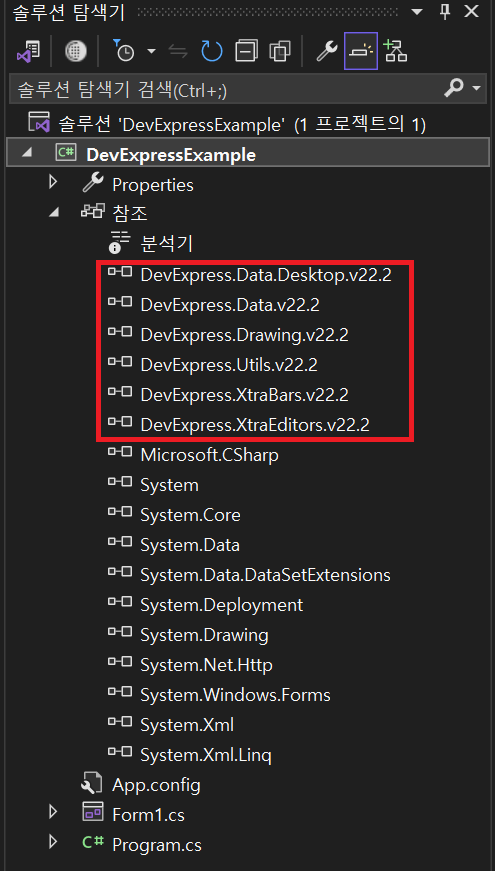Select DevExpress.Data.v22.2 reference

(230, 304)
